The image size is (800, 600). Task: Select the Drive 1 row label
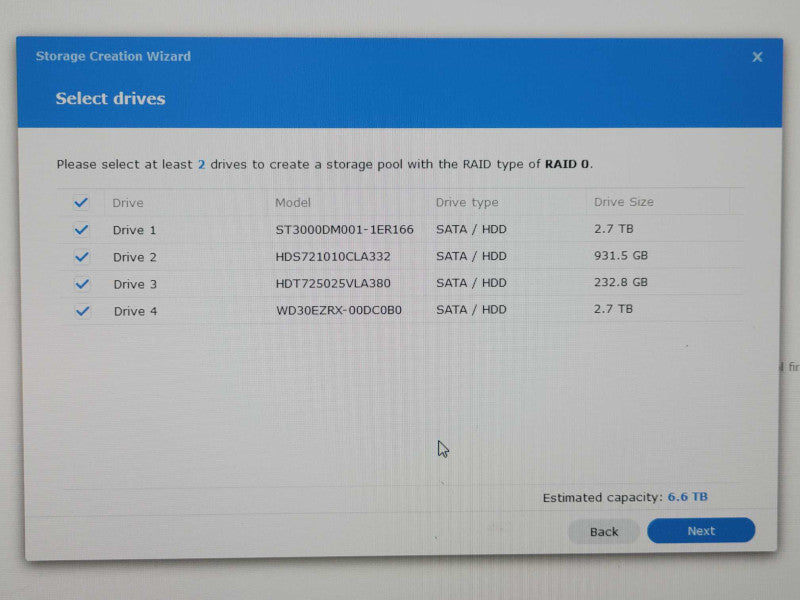134,230
